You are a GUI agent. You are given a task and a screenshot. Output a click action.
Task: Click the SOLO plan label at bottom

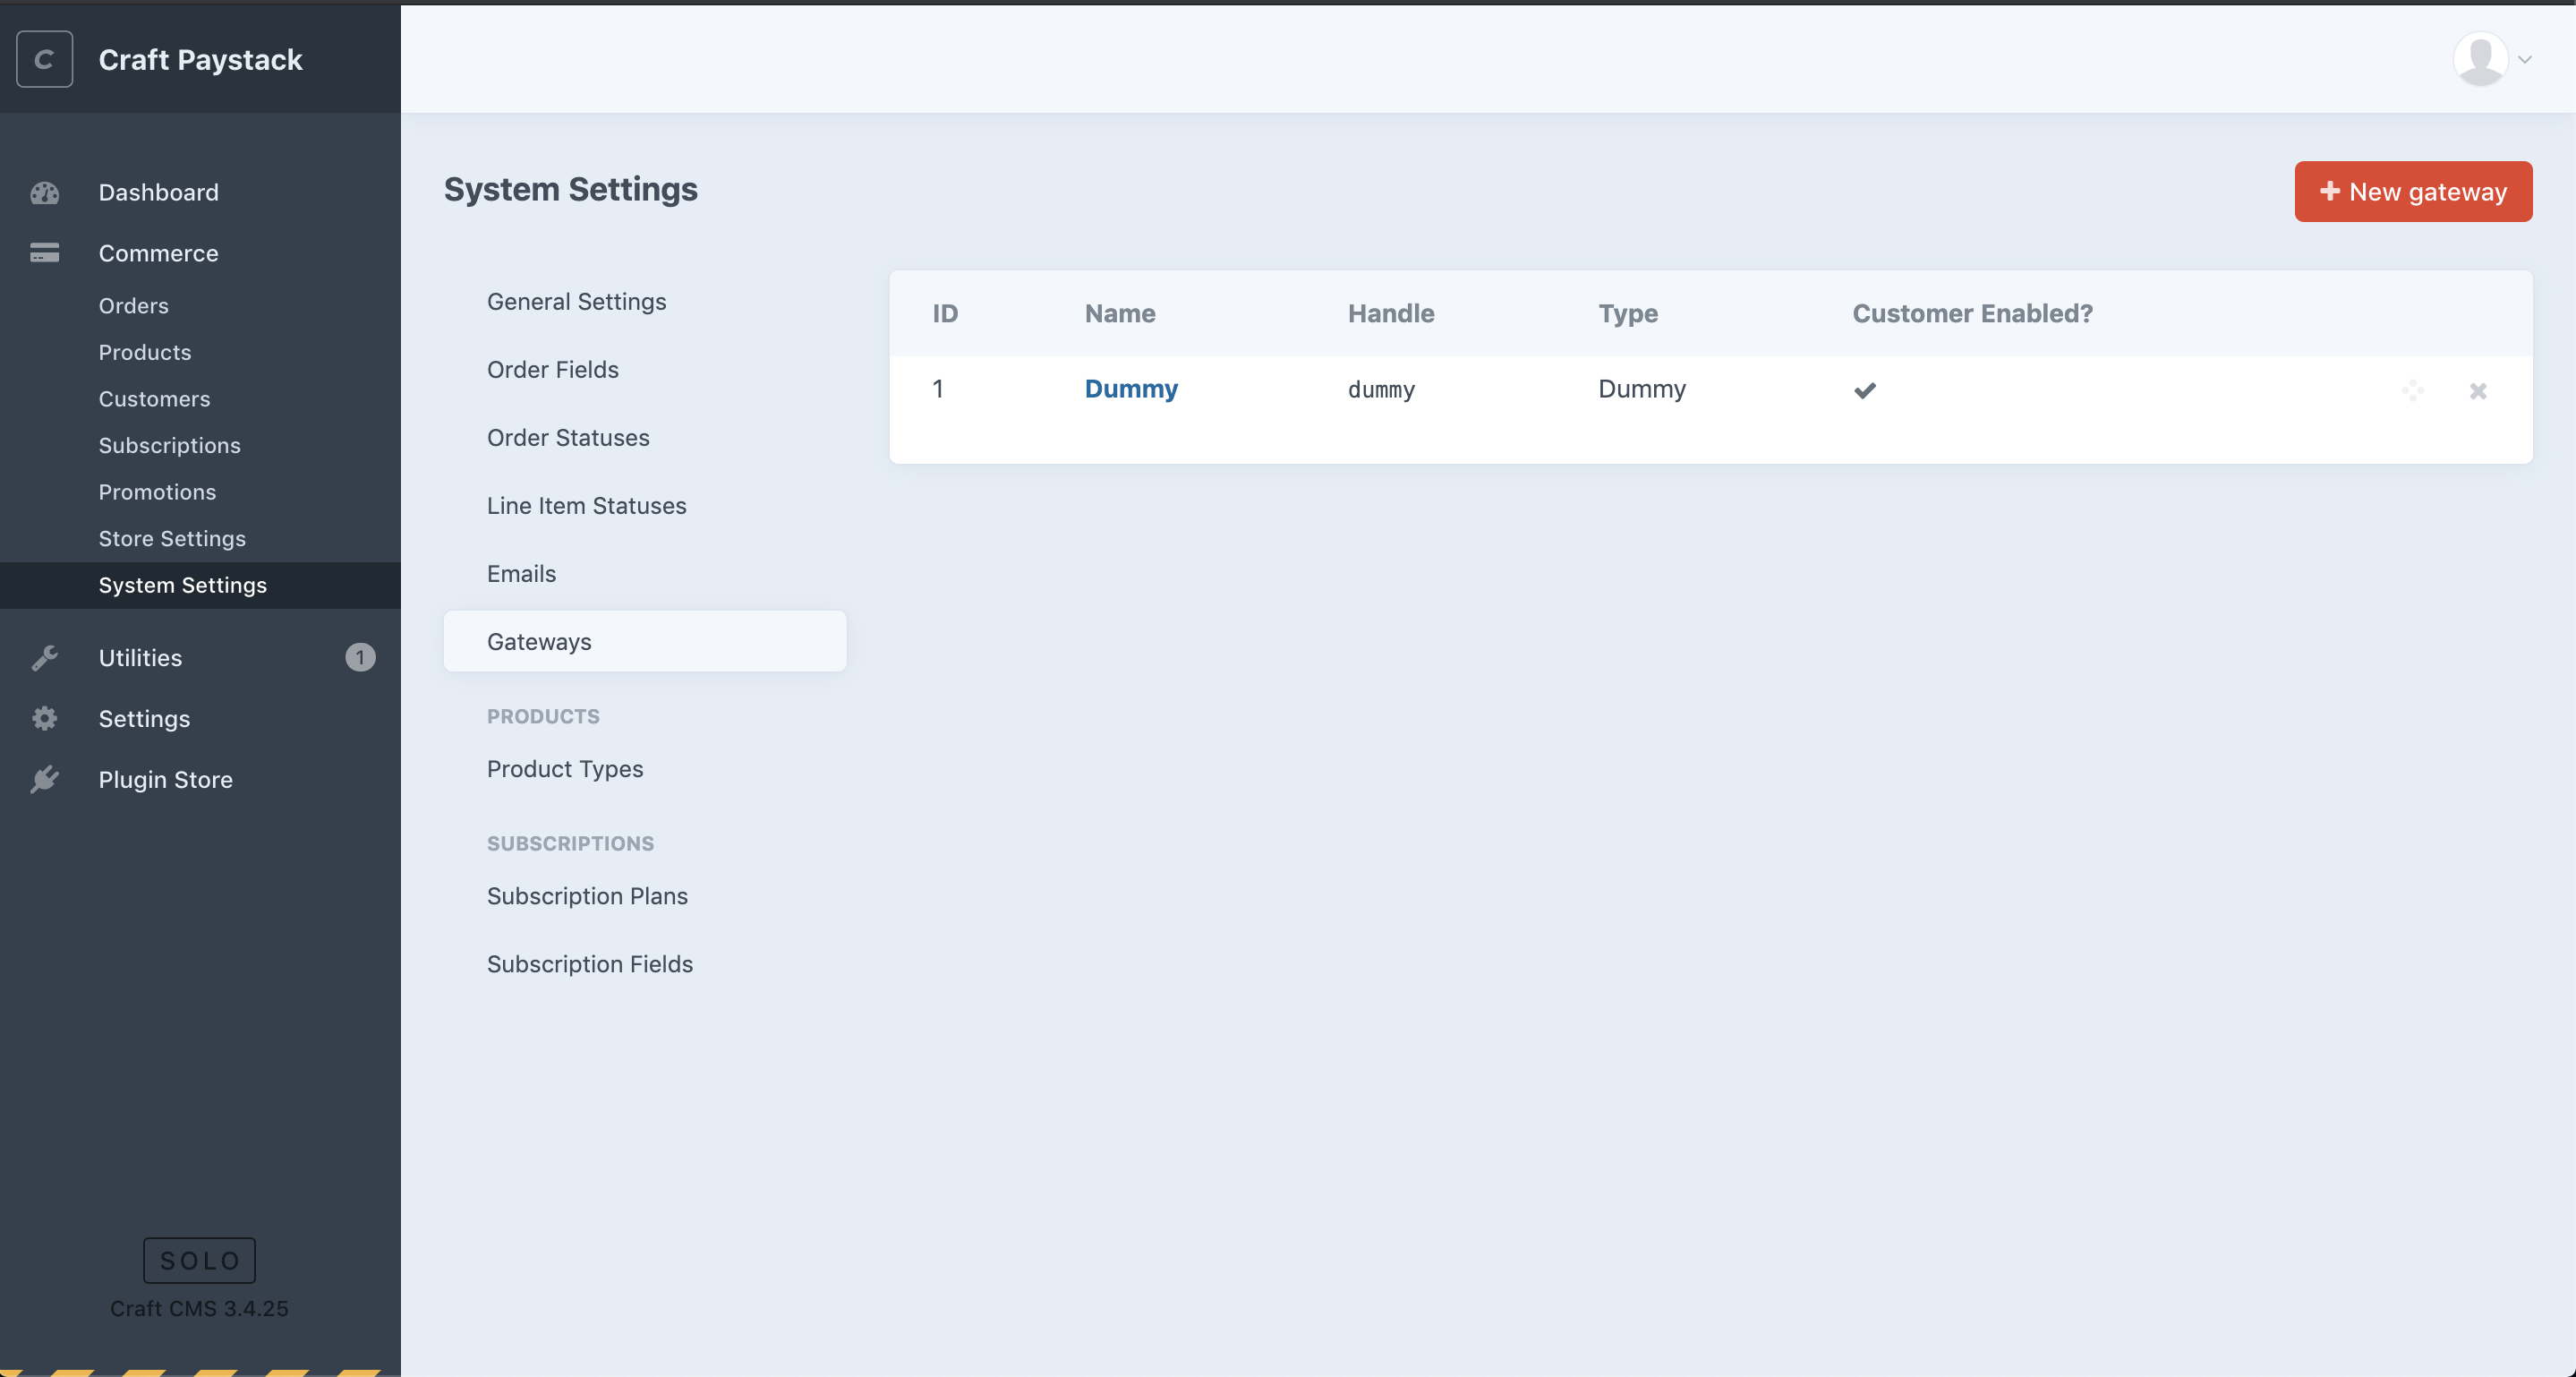[198, 1260]
